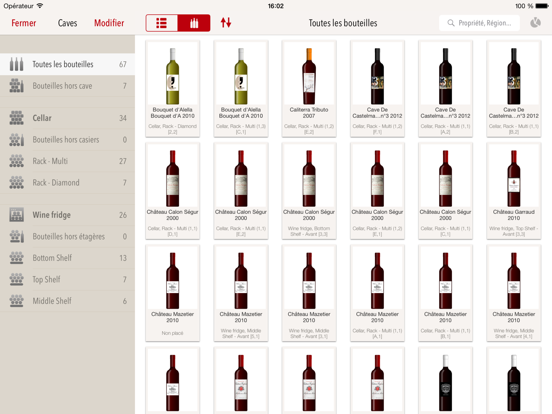Click the 67 bottle count
The image size is (552, 414).
[123, 64]
